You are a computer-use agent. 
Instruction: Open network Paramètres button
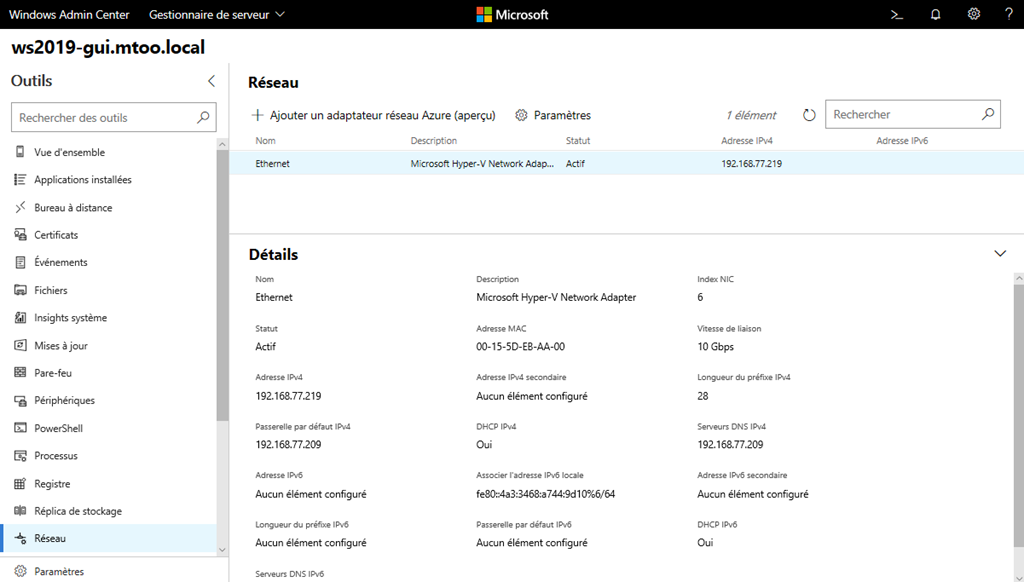pos(553,115)
